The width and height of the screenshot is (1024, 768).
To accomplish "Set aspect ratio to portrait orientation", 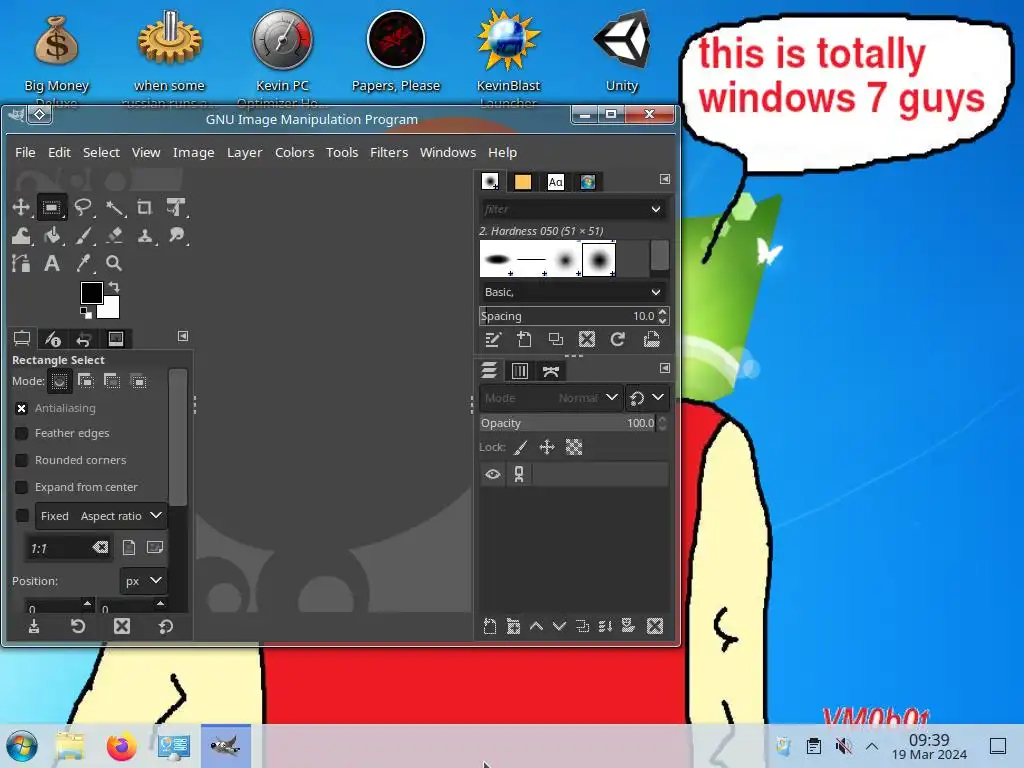I will click(129, 547).
